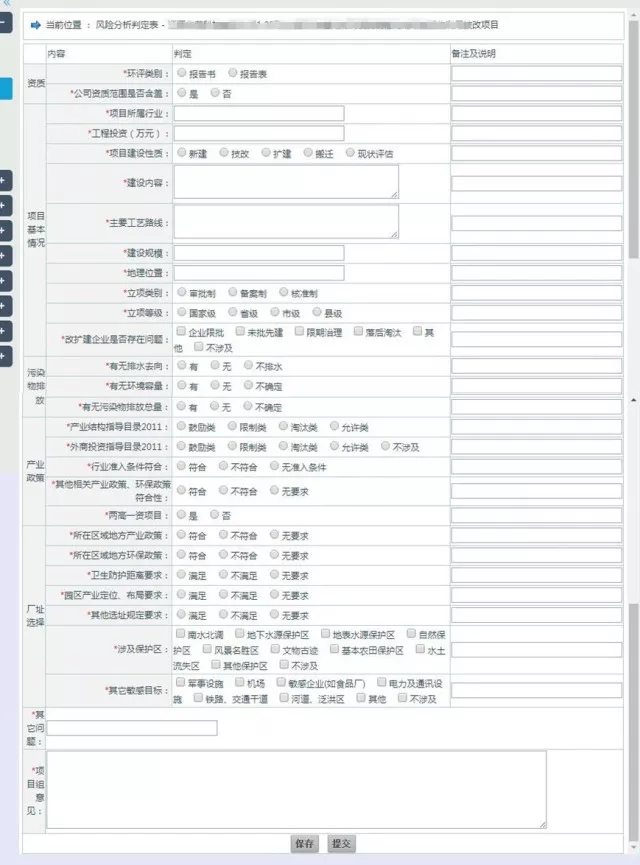Click the blue arrow icon beside 当前位置

[x=35, y=24]
